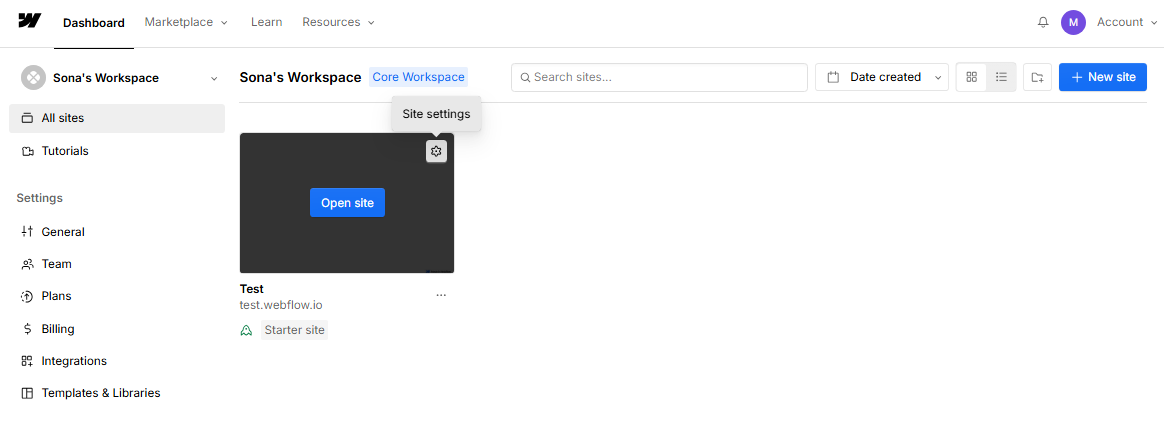Screen dimensions: 1164x422
Task: Select All sites in the sidebar
Action: point(117,118)
